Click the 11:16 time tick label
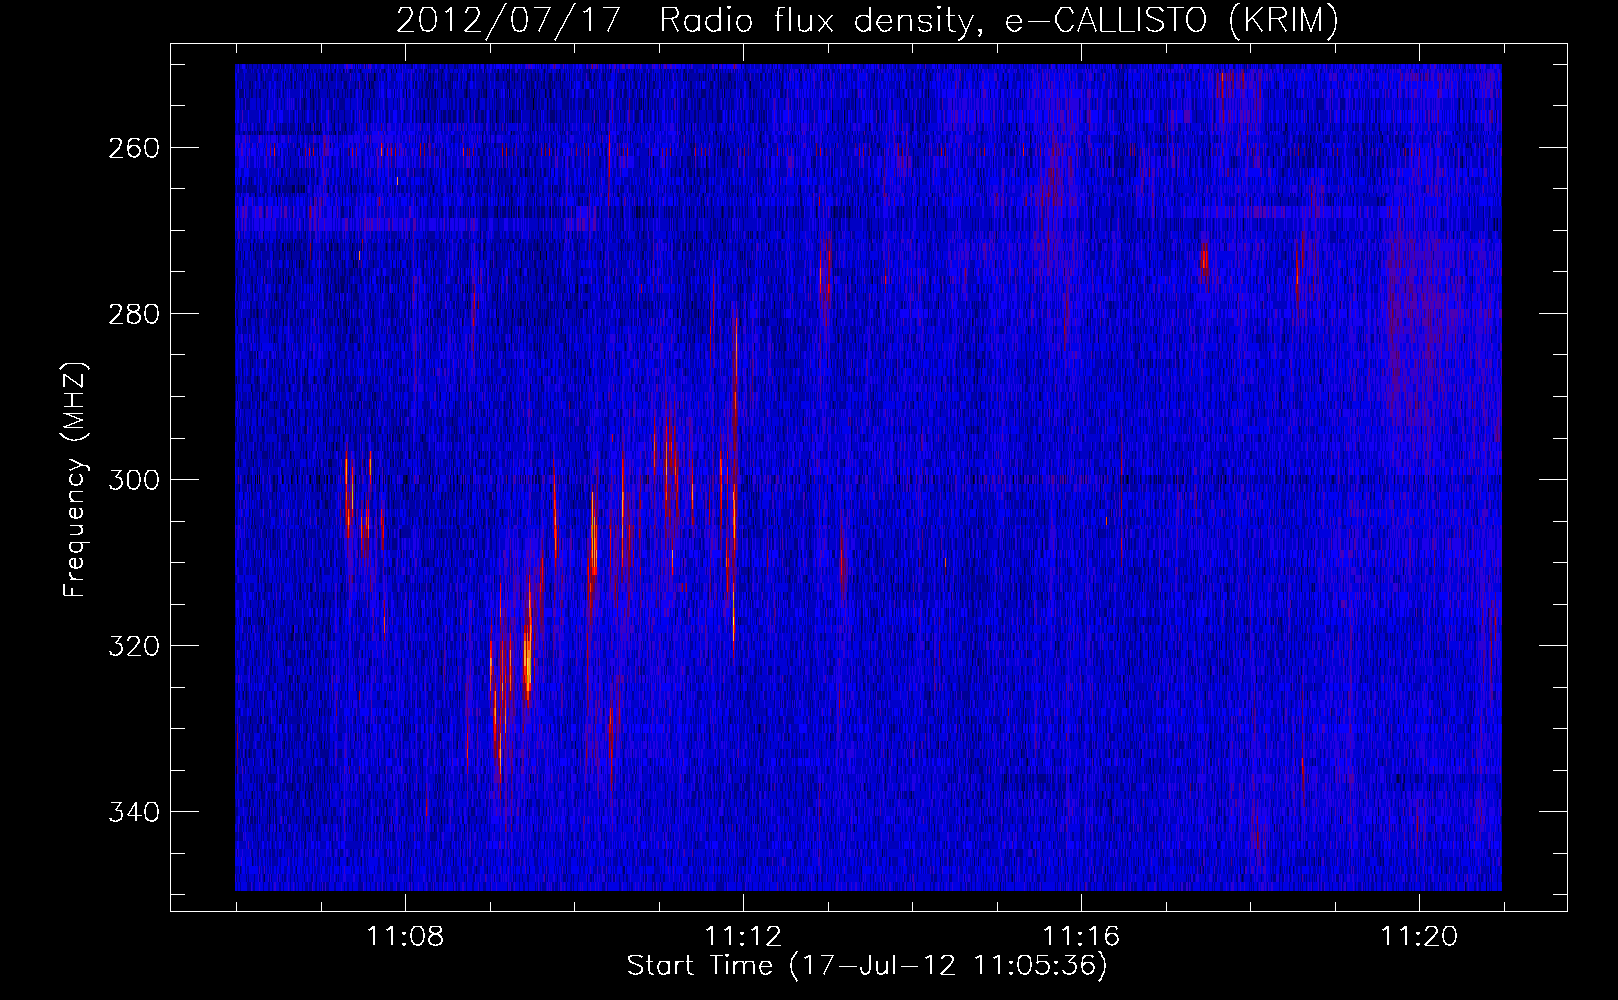The image size is (1618, 1000). (1081, 937)
